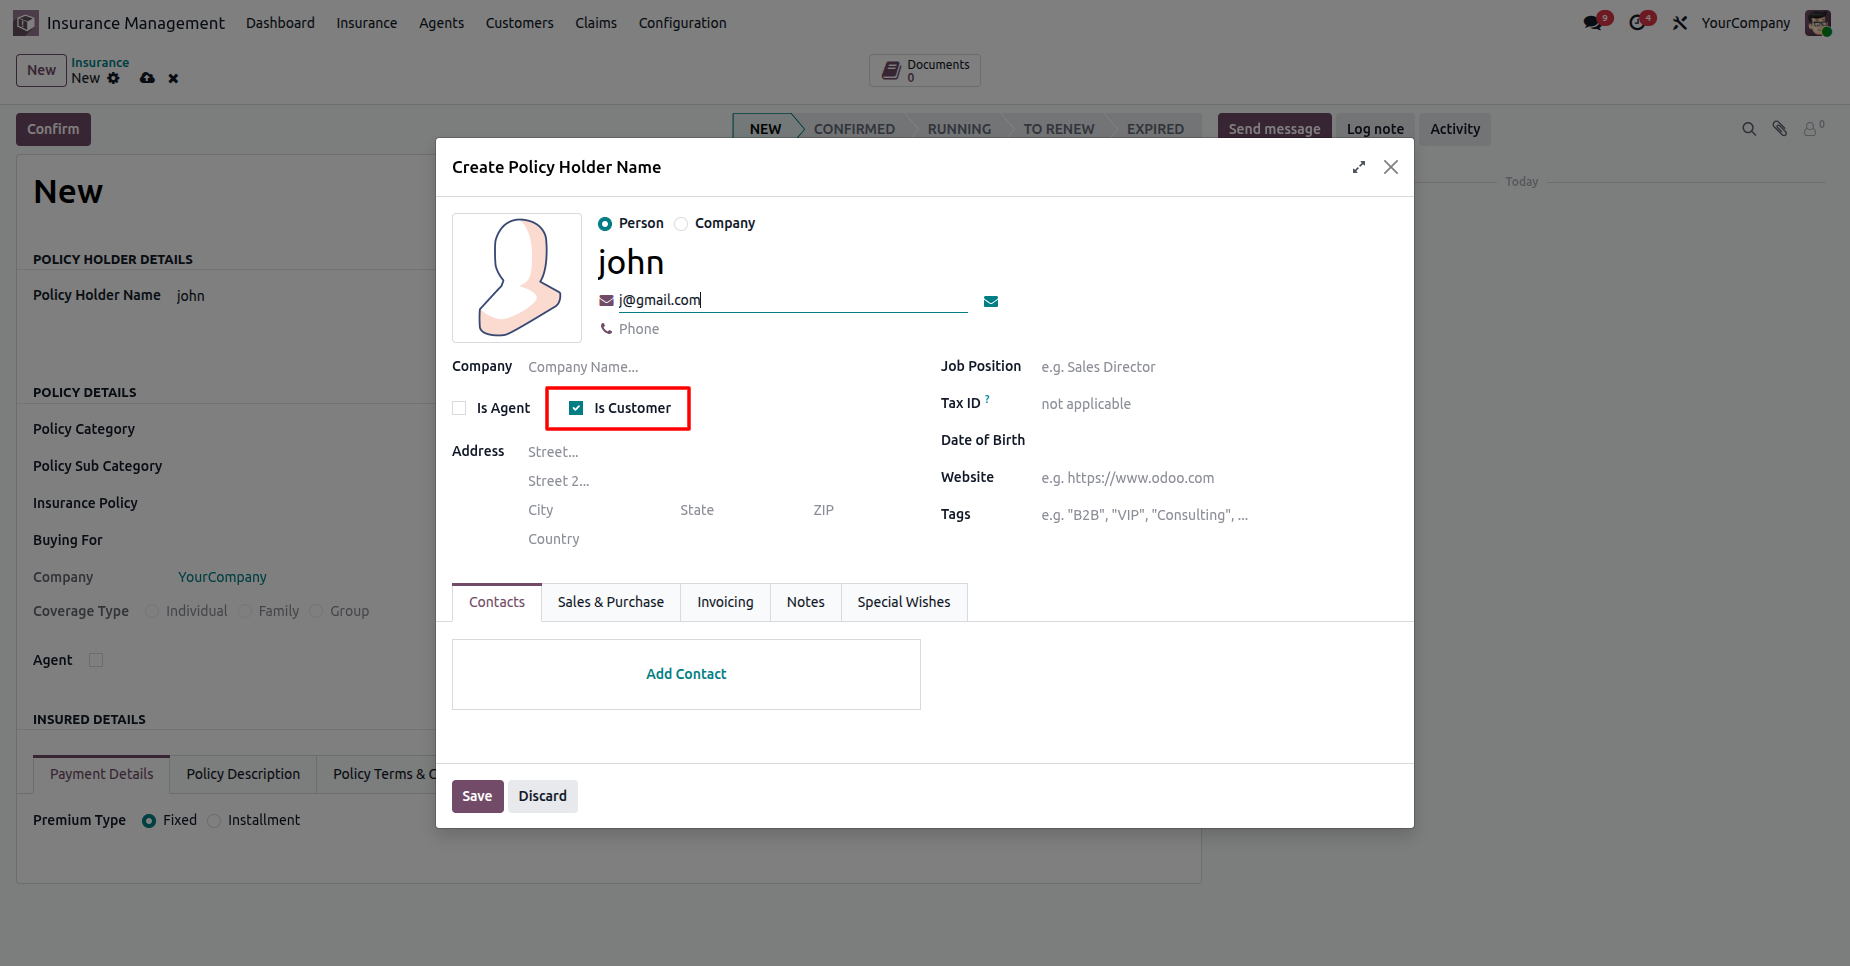Click the Save button

pos(477,796)
